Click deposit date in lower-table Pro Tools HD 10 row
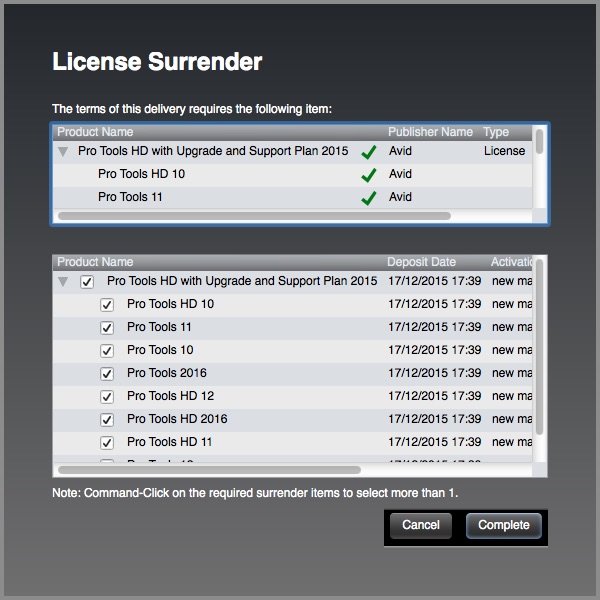Image resolution: width=600 pixels, height=600 pixels. pos(435,304)
